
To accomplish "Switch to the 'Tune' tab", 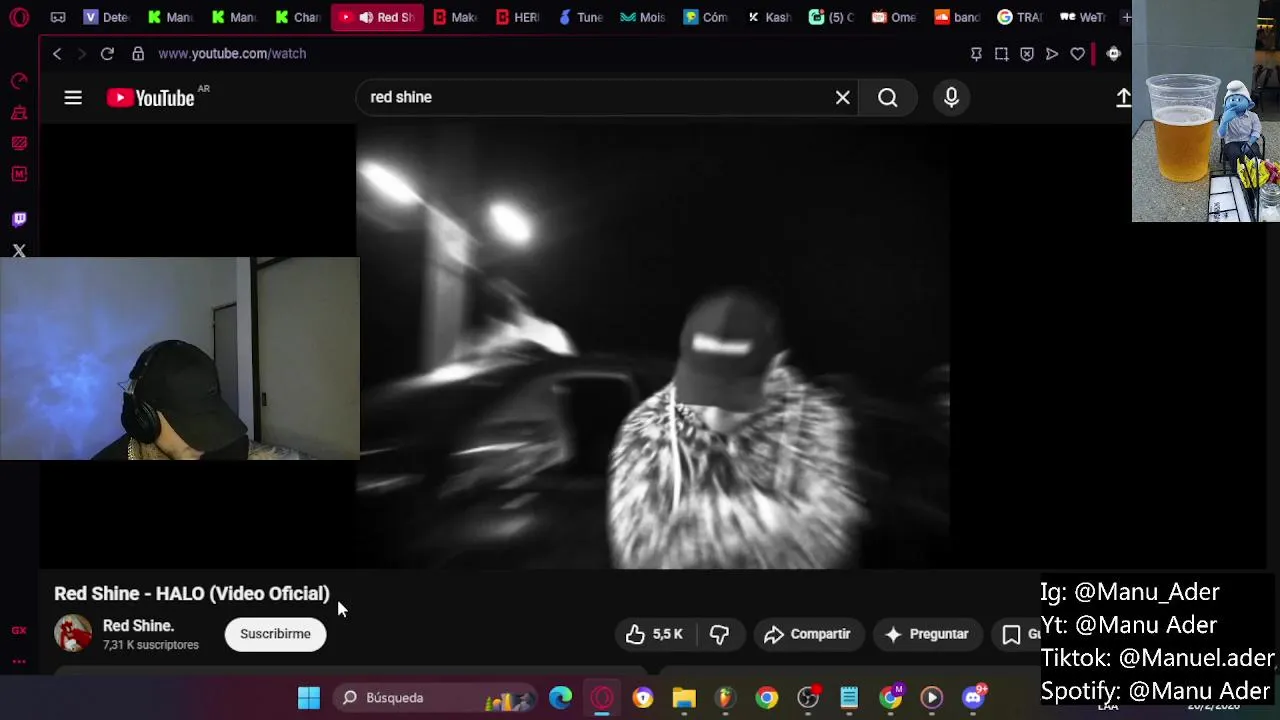I will point(581,17).
